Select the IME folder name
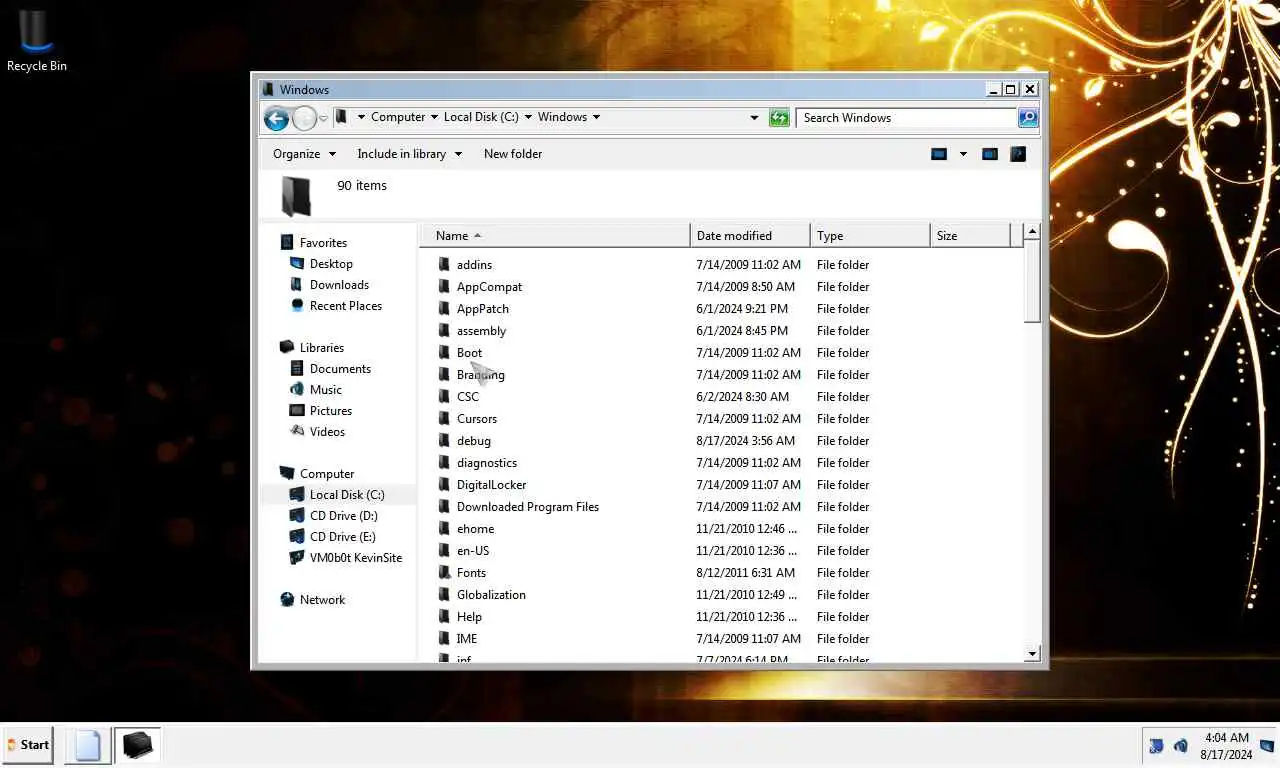 click(467, 639)
